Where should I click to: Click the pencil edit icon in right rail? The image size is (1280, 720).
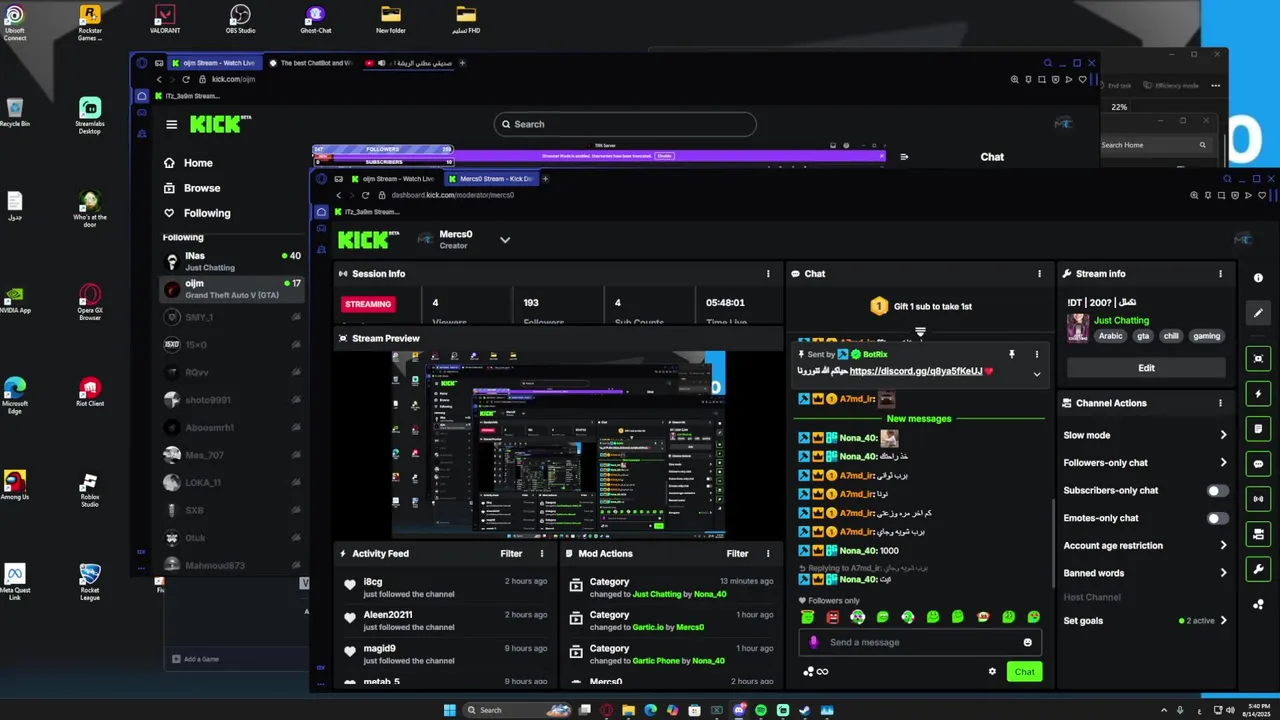tap(1258, 313)
